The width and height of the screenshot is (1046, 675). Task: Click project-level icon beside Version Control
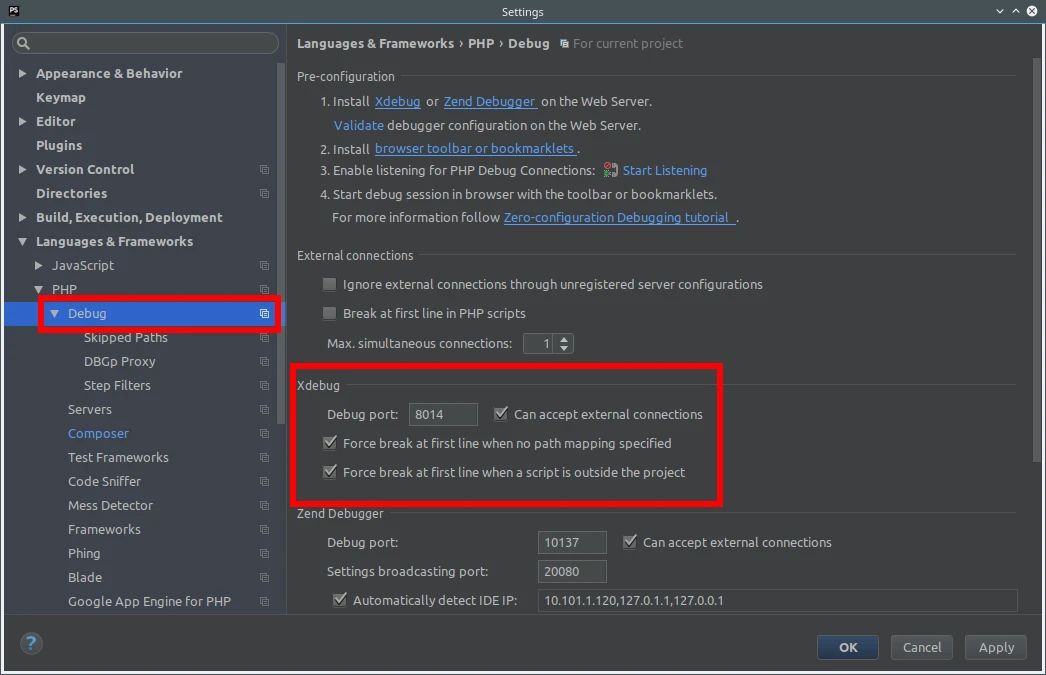pyautogui.click(x=264, y=170)
